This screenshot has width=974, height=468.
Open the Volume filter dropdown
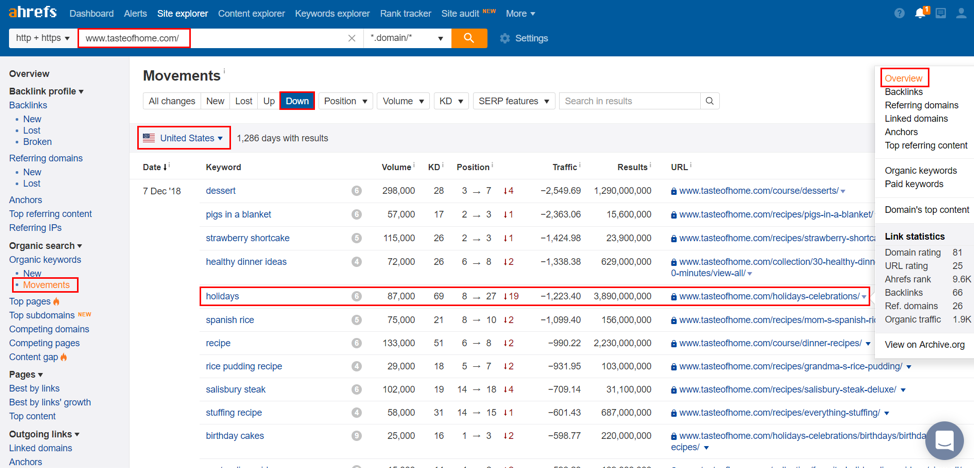[403, 101]
